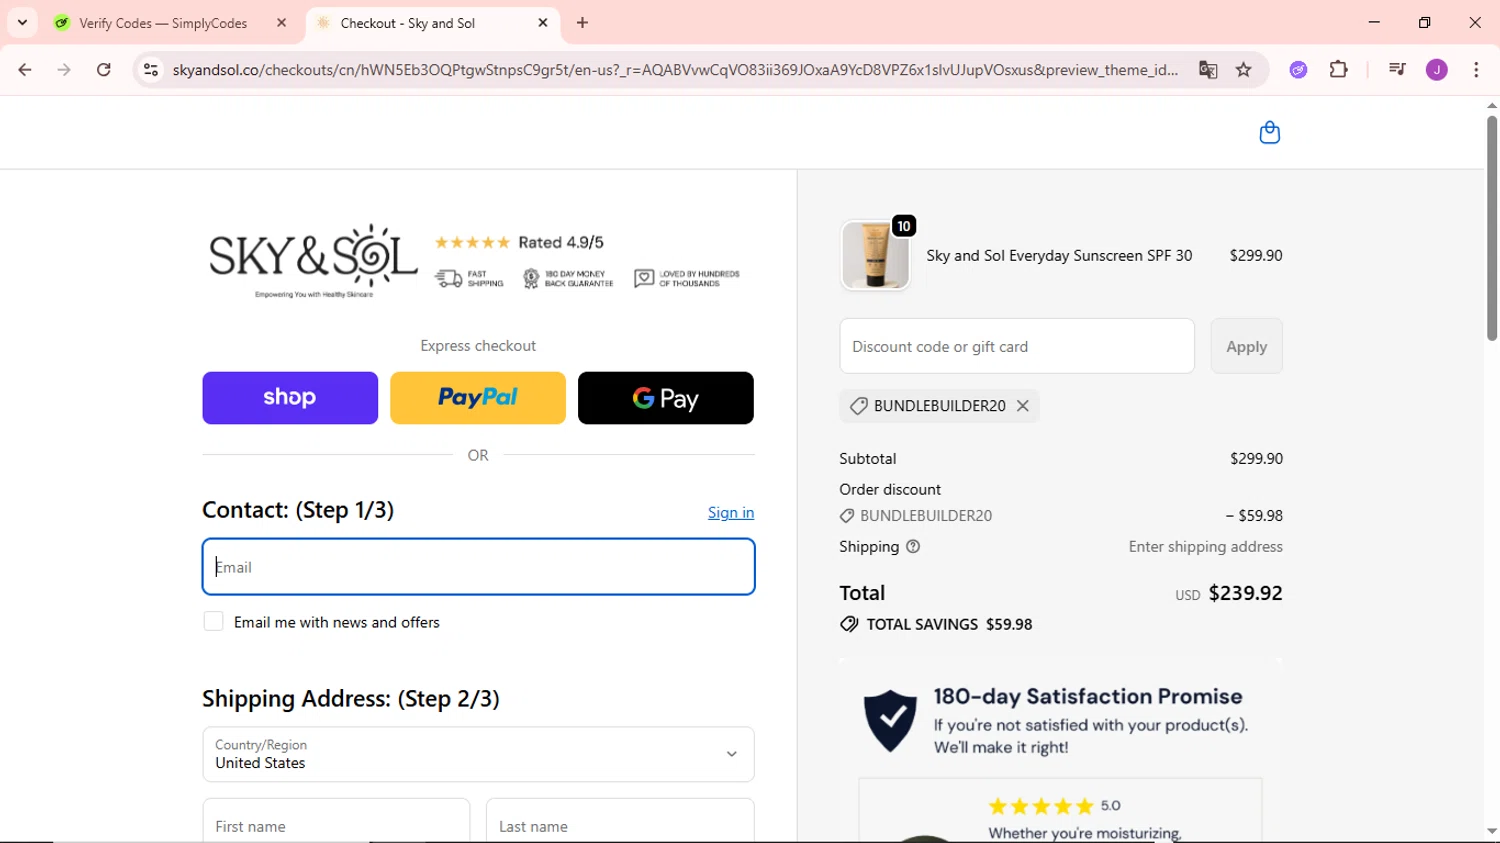Remove the BUNDLEBUILDER20 discount code
The width and height of the screenshot is (1500, 843).
pos(1023,406)
